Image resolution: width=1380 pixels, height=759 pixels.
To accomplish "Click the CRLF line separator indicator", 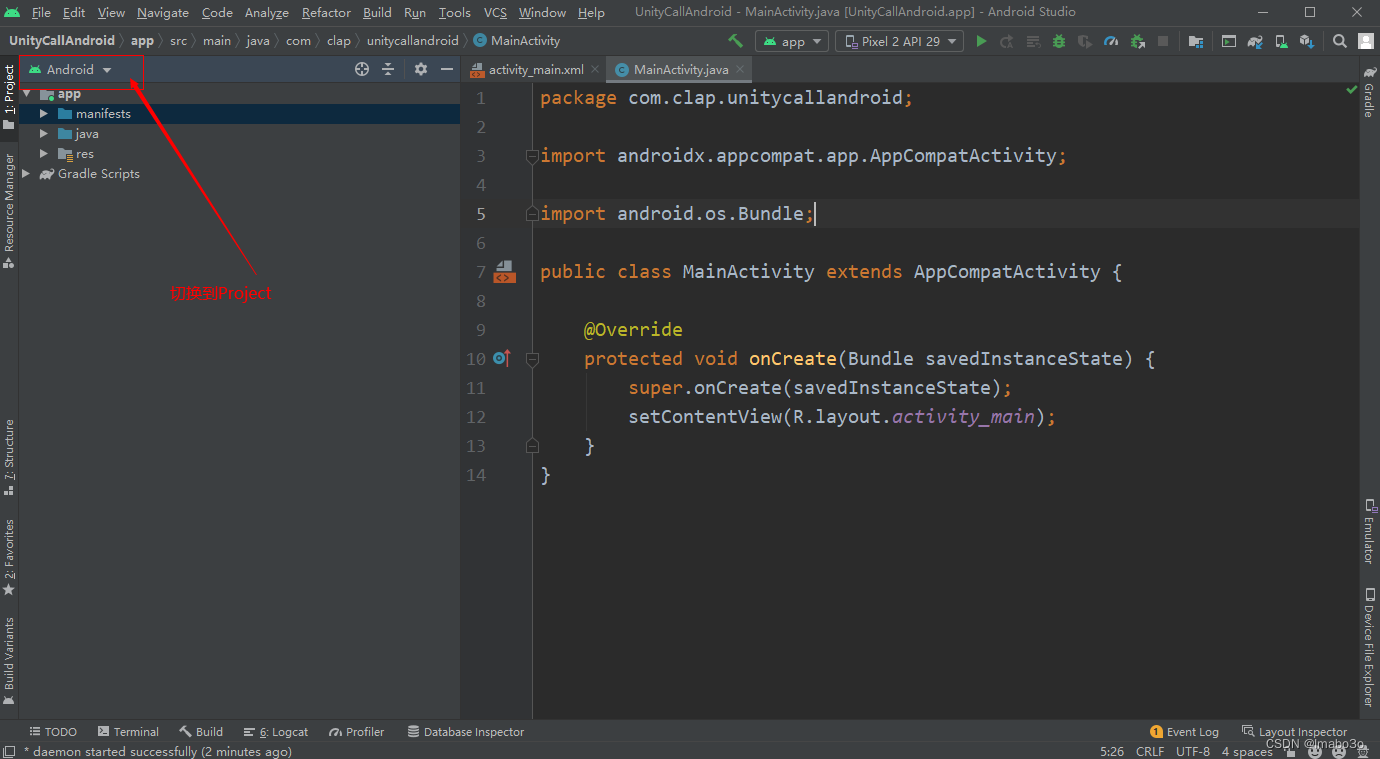I will [1150, 751].
